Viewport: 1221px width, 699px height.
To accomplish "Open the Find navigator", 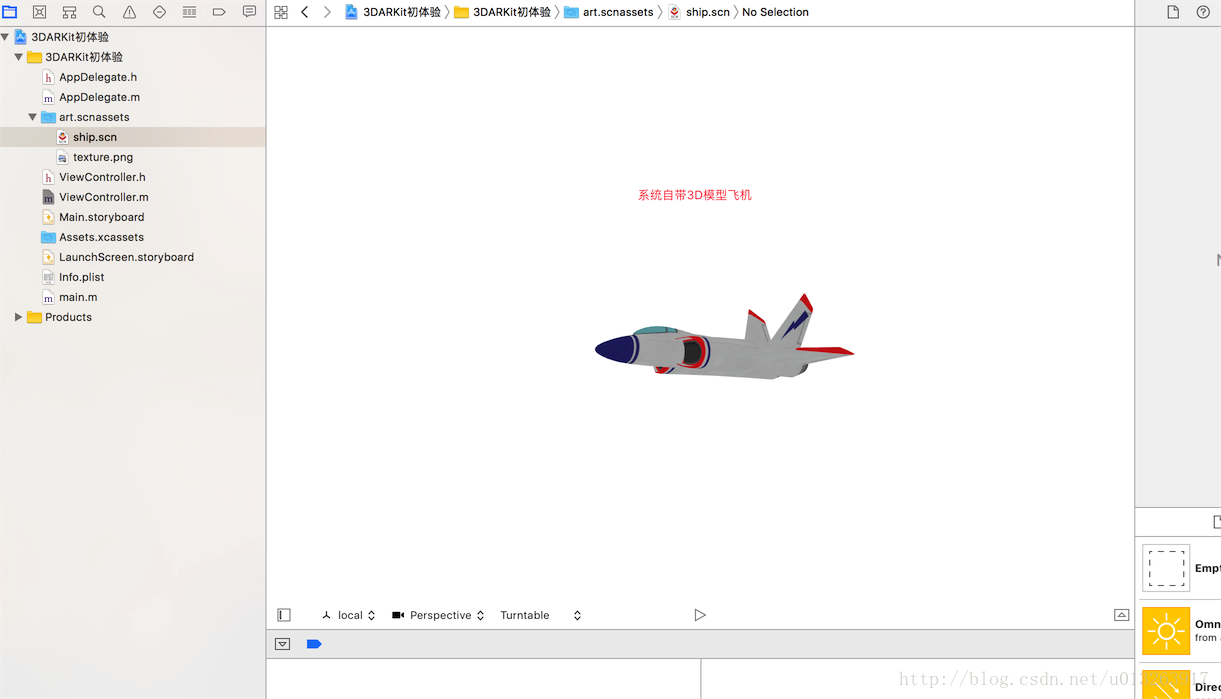I will click(x=99, y=12).
